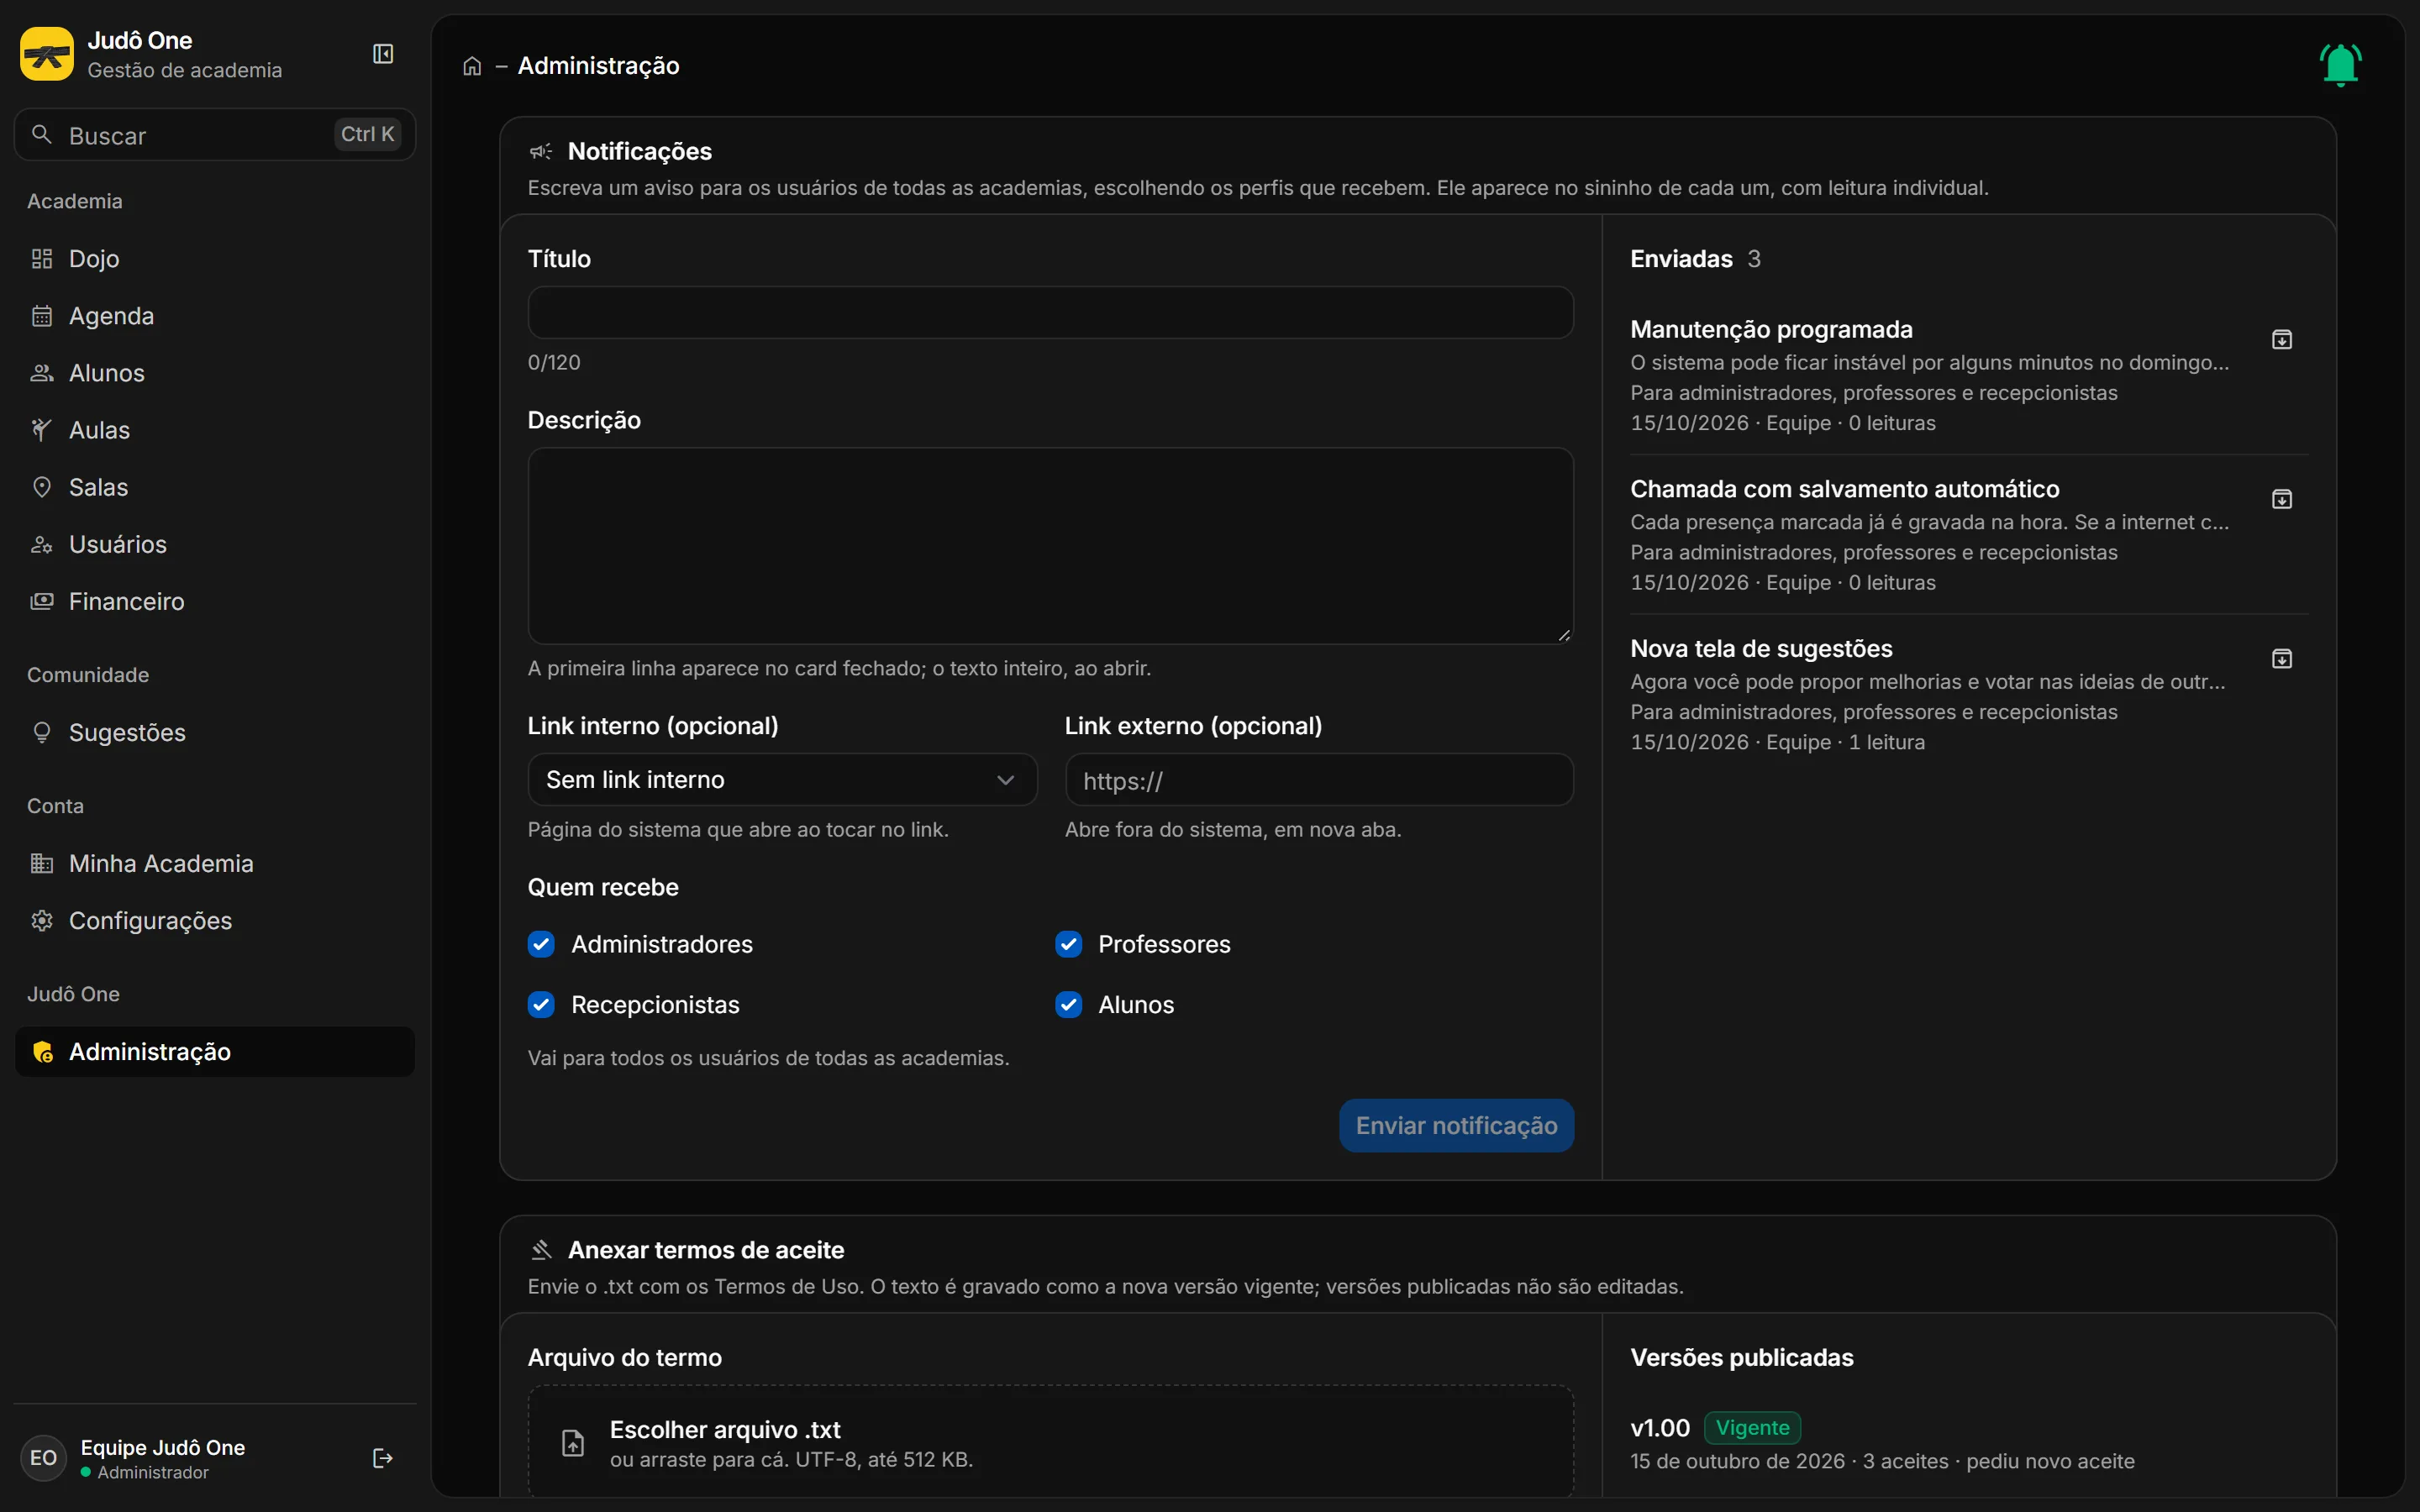Archive the Nova tela de sugestões notification
Screen dimensions: 2420x1512
2282,659
